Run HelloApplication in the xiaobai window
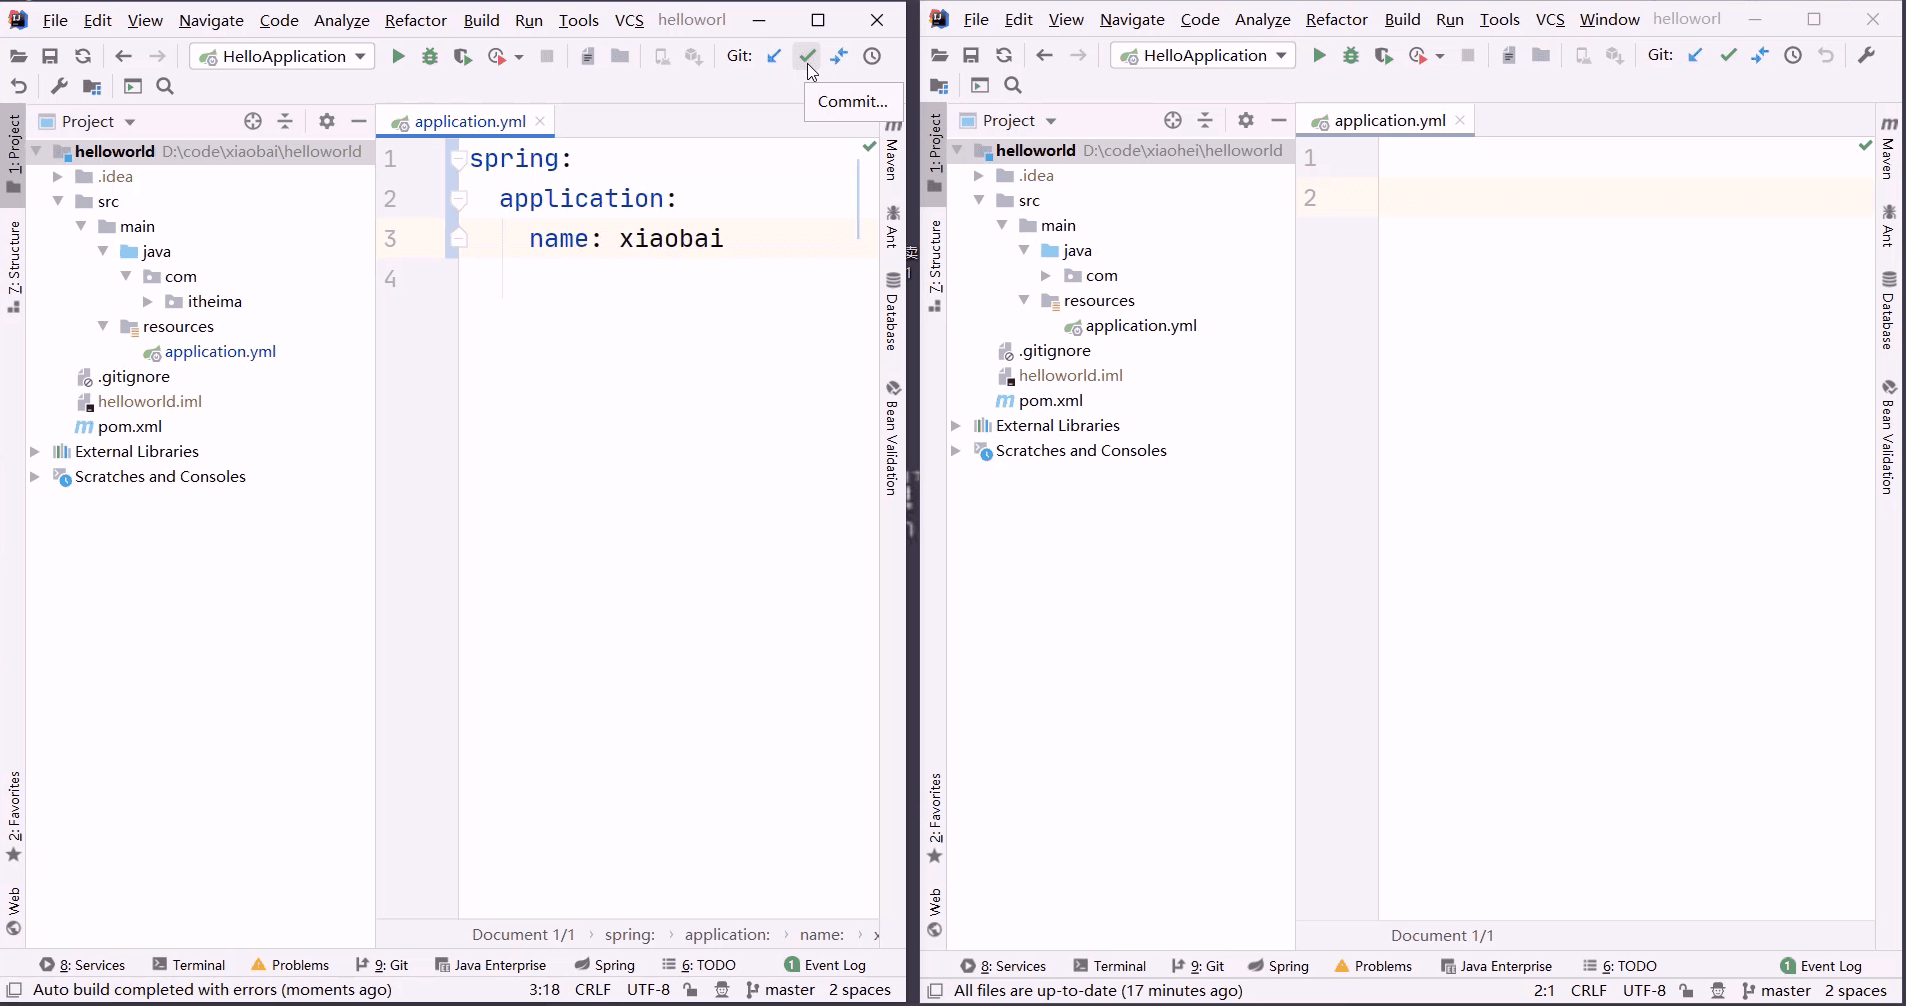 click(398, 56)
